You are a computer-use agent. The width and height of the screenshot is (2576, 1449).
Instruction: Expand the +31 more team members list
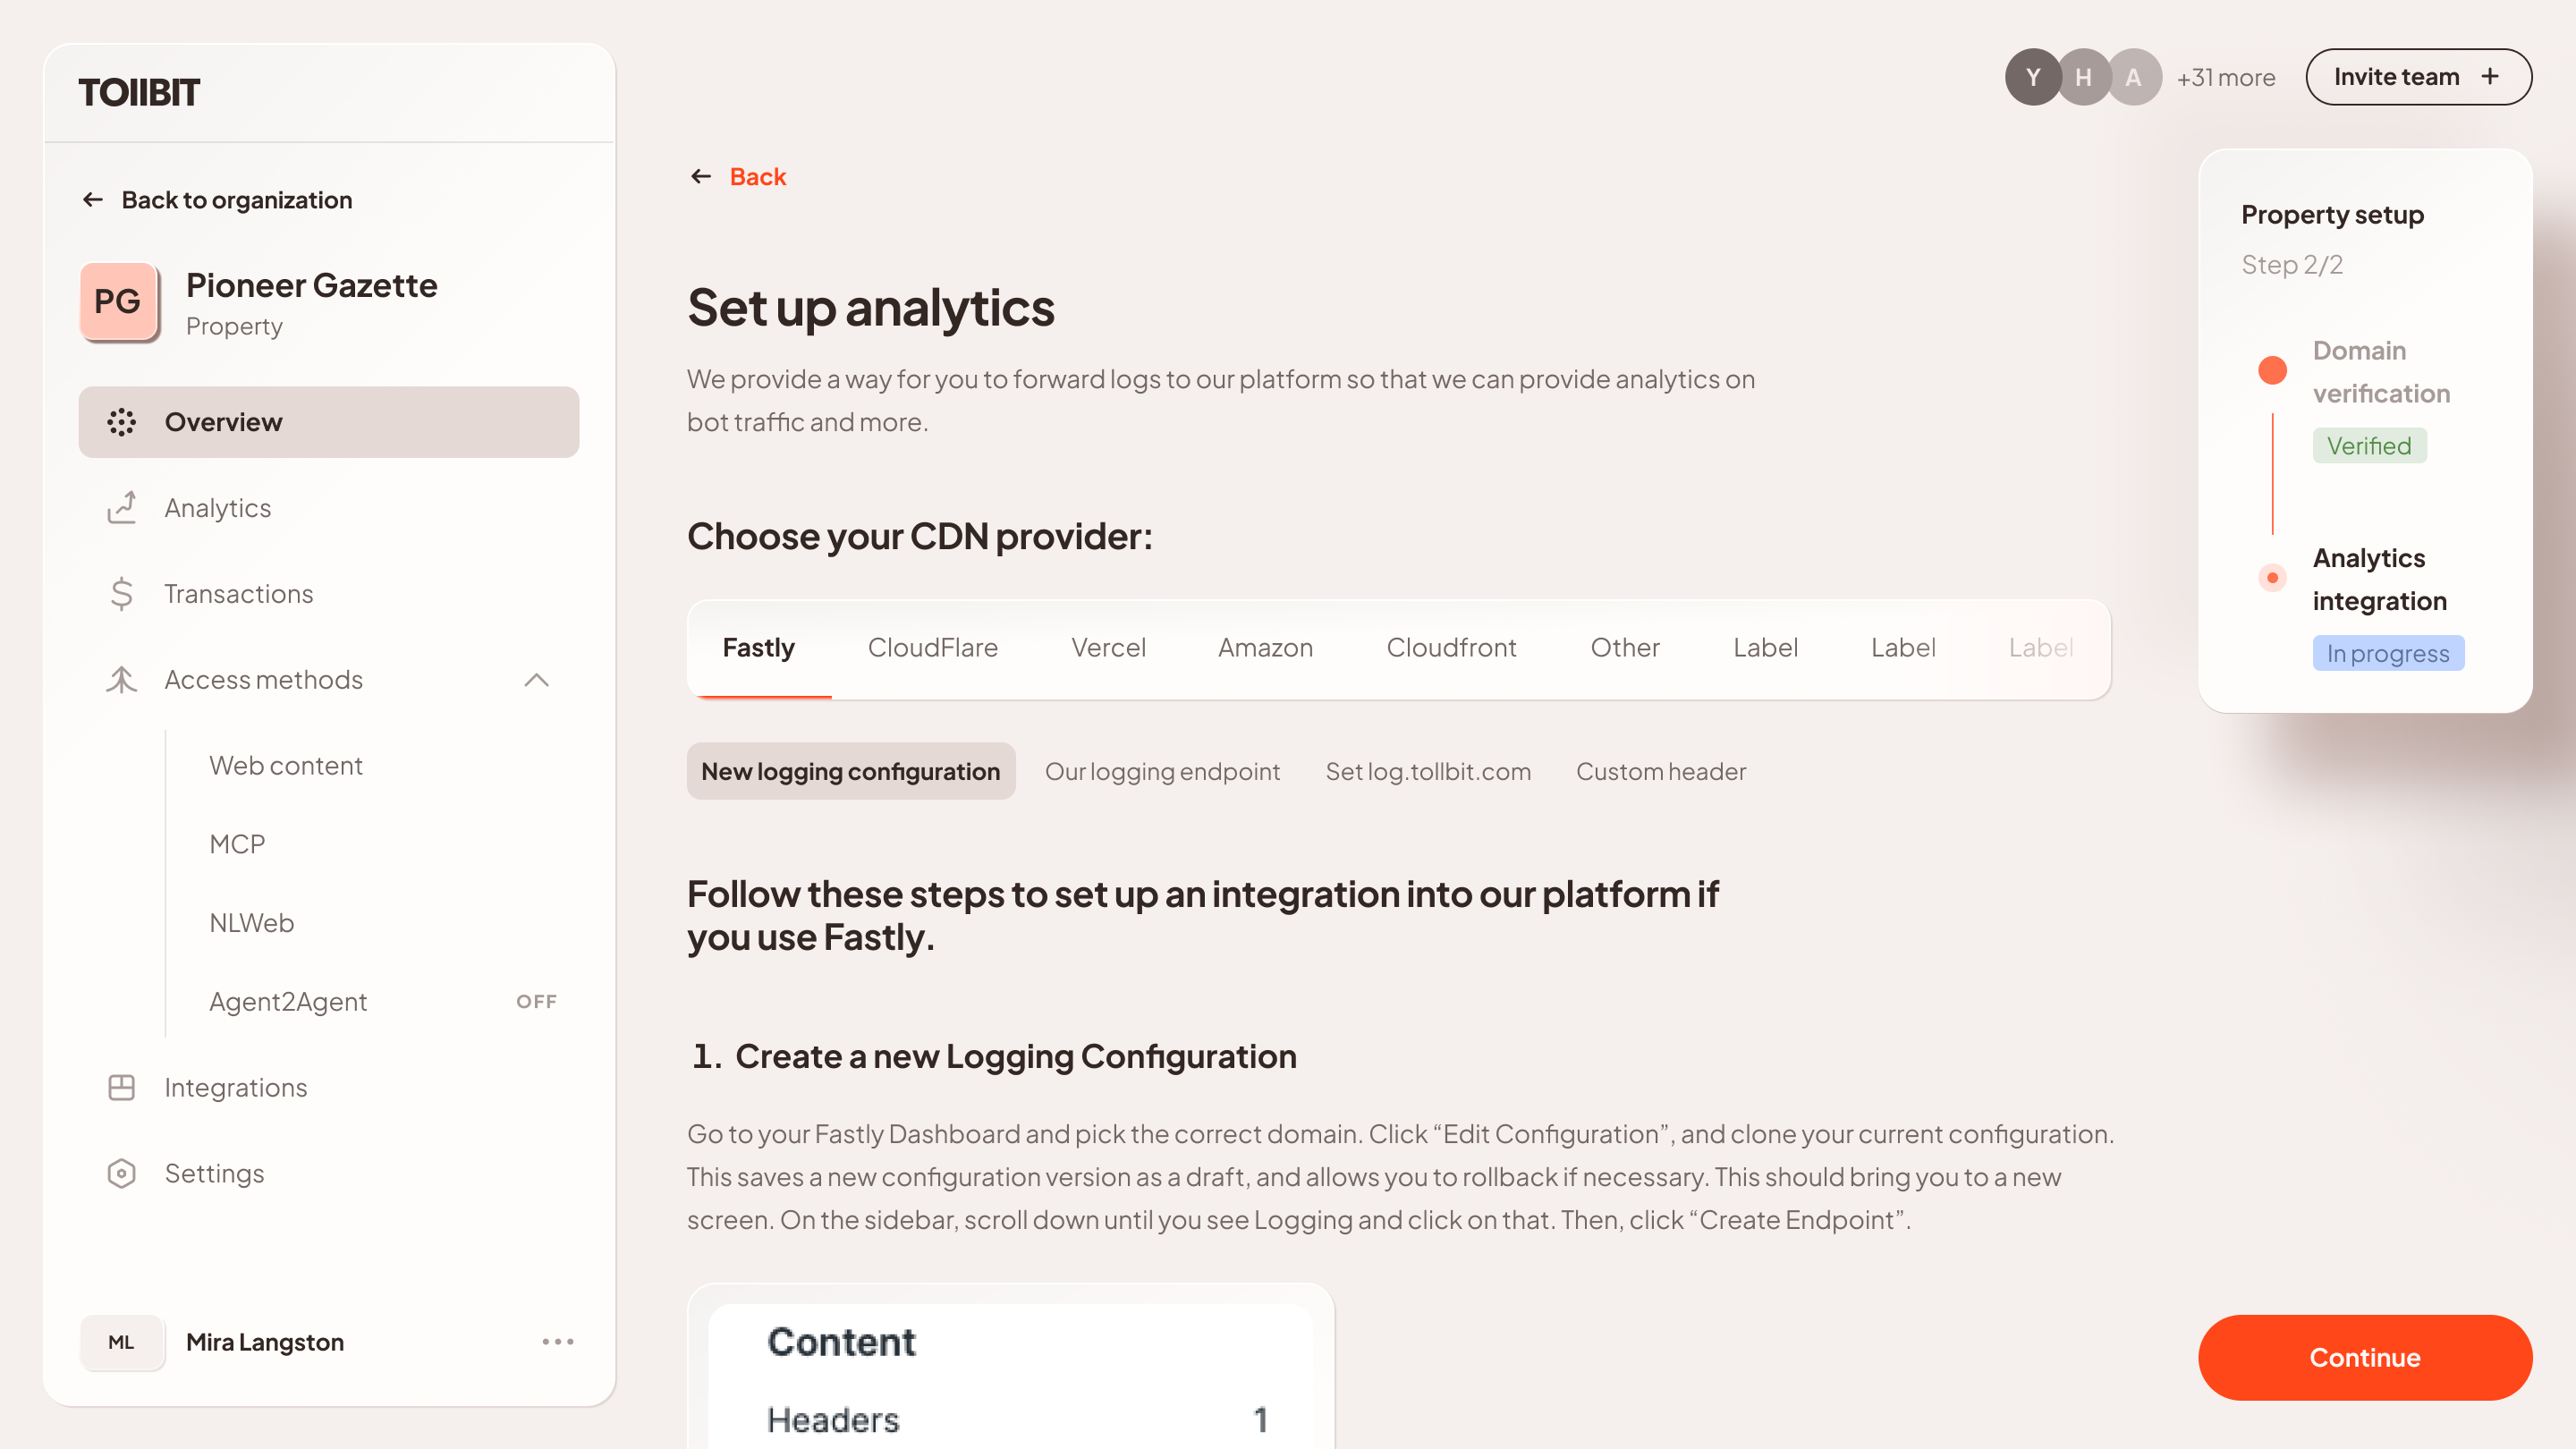pyautogui.click(x=2225, y=77)
